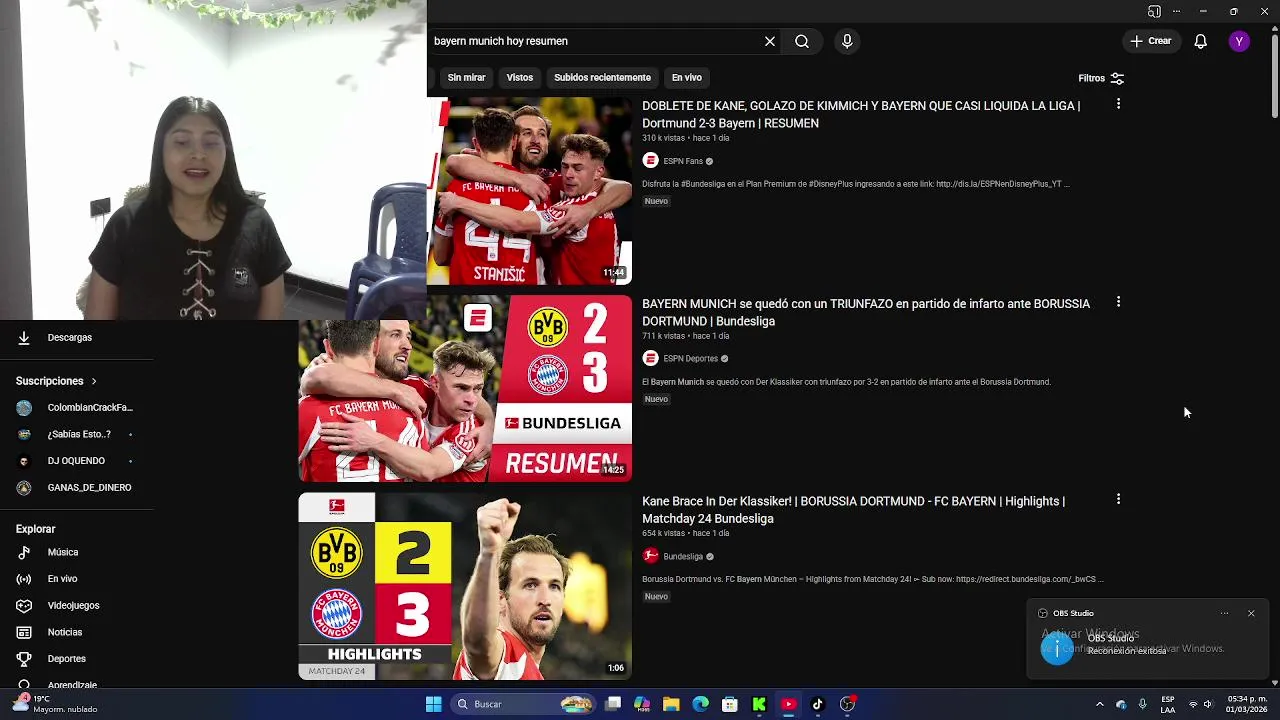The width and height of the screenshot is (1280, 720).
Task: Open network and volume quick settings
Action: [1200, 704]
